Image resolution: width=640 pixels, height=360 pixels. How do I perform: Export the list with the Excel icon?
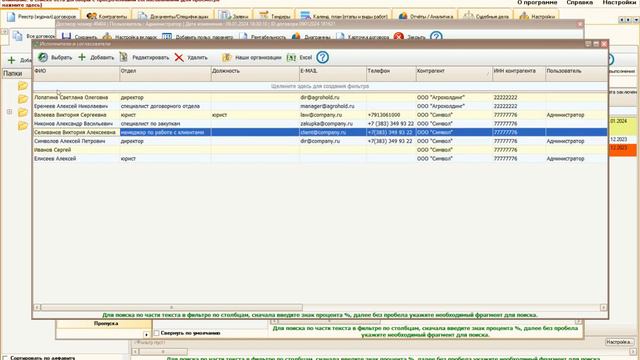(291, 58)
